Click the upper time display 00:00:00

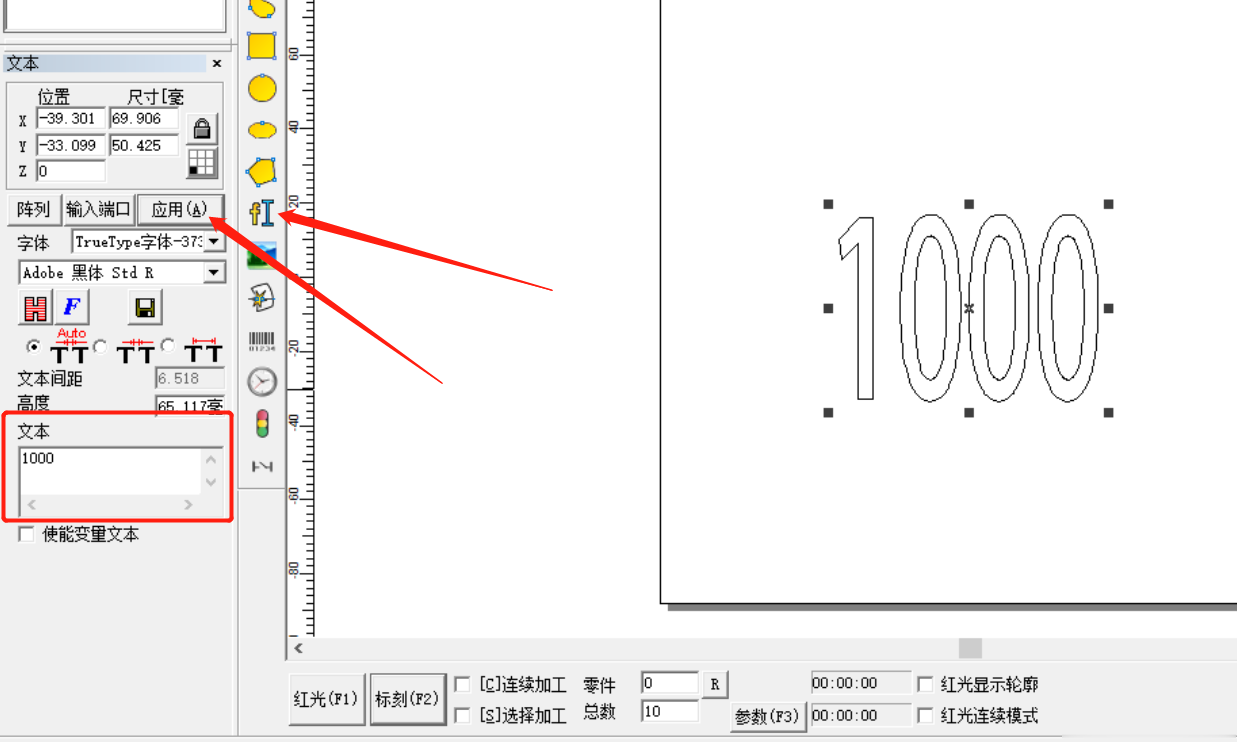(x=861, y=683)
